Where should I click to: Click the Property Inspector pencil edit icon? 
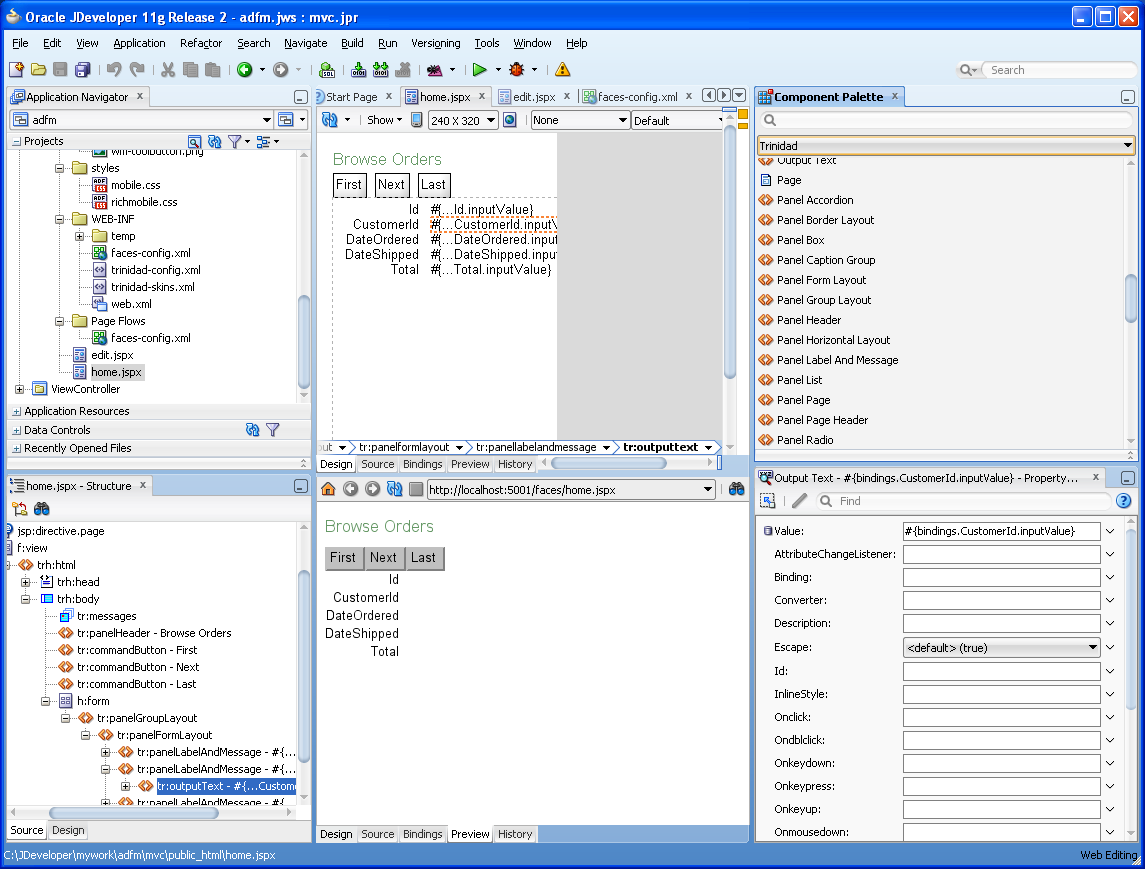tap(800, 501)
